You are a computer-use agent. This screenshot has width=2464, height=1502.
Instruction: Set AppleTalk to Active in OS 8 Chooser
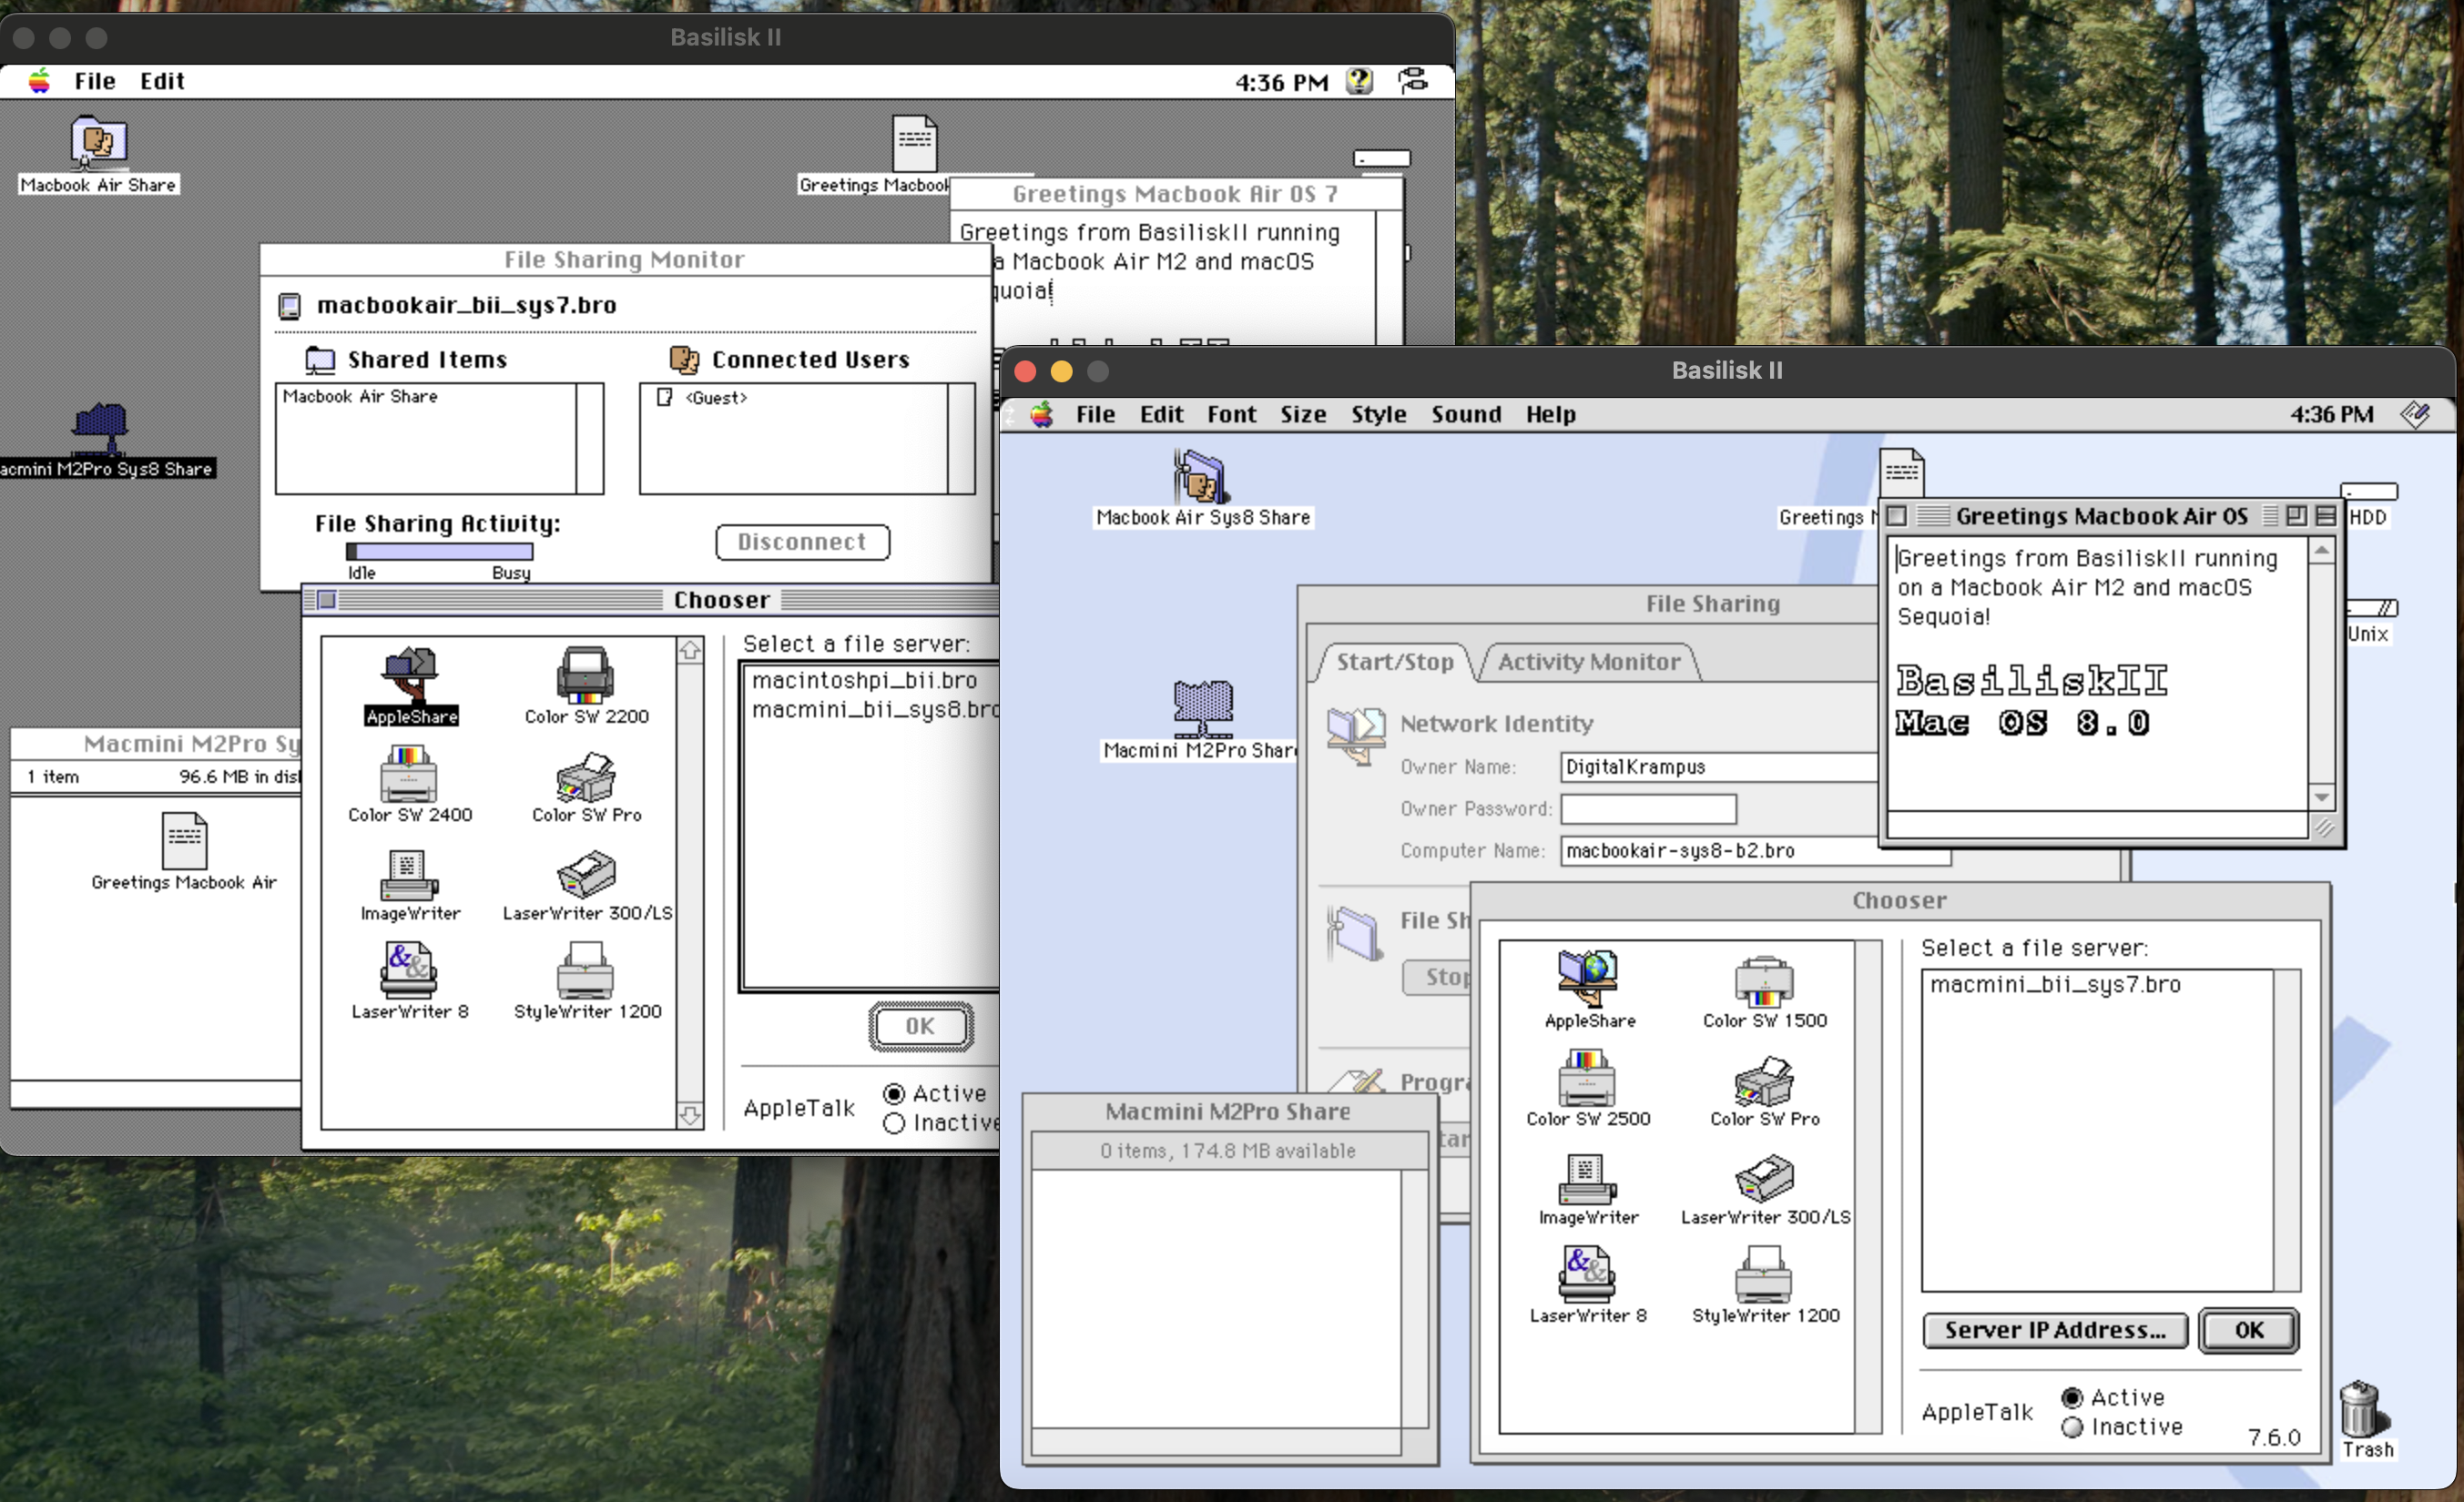(2072, 1397)
